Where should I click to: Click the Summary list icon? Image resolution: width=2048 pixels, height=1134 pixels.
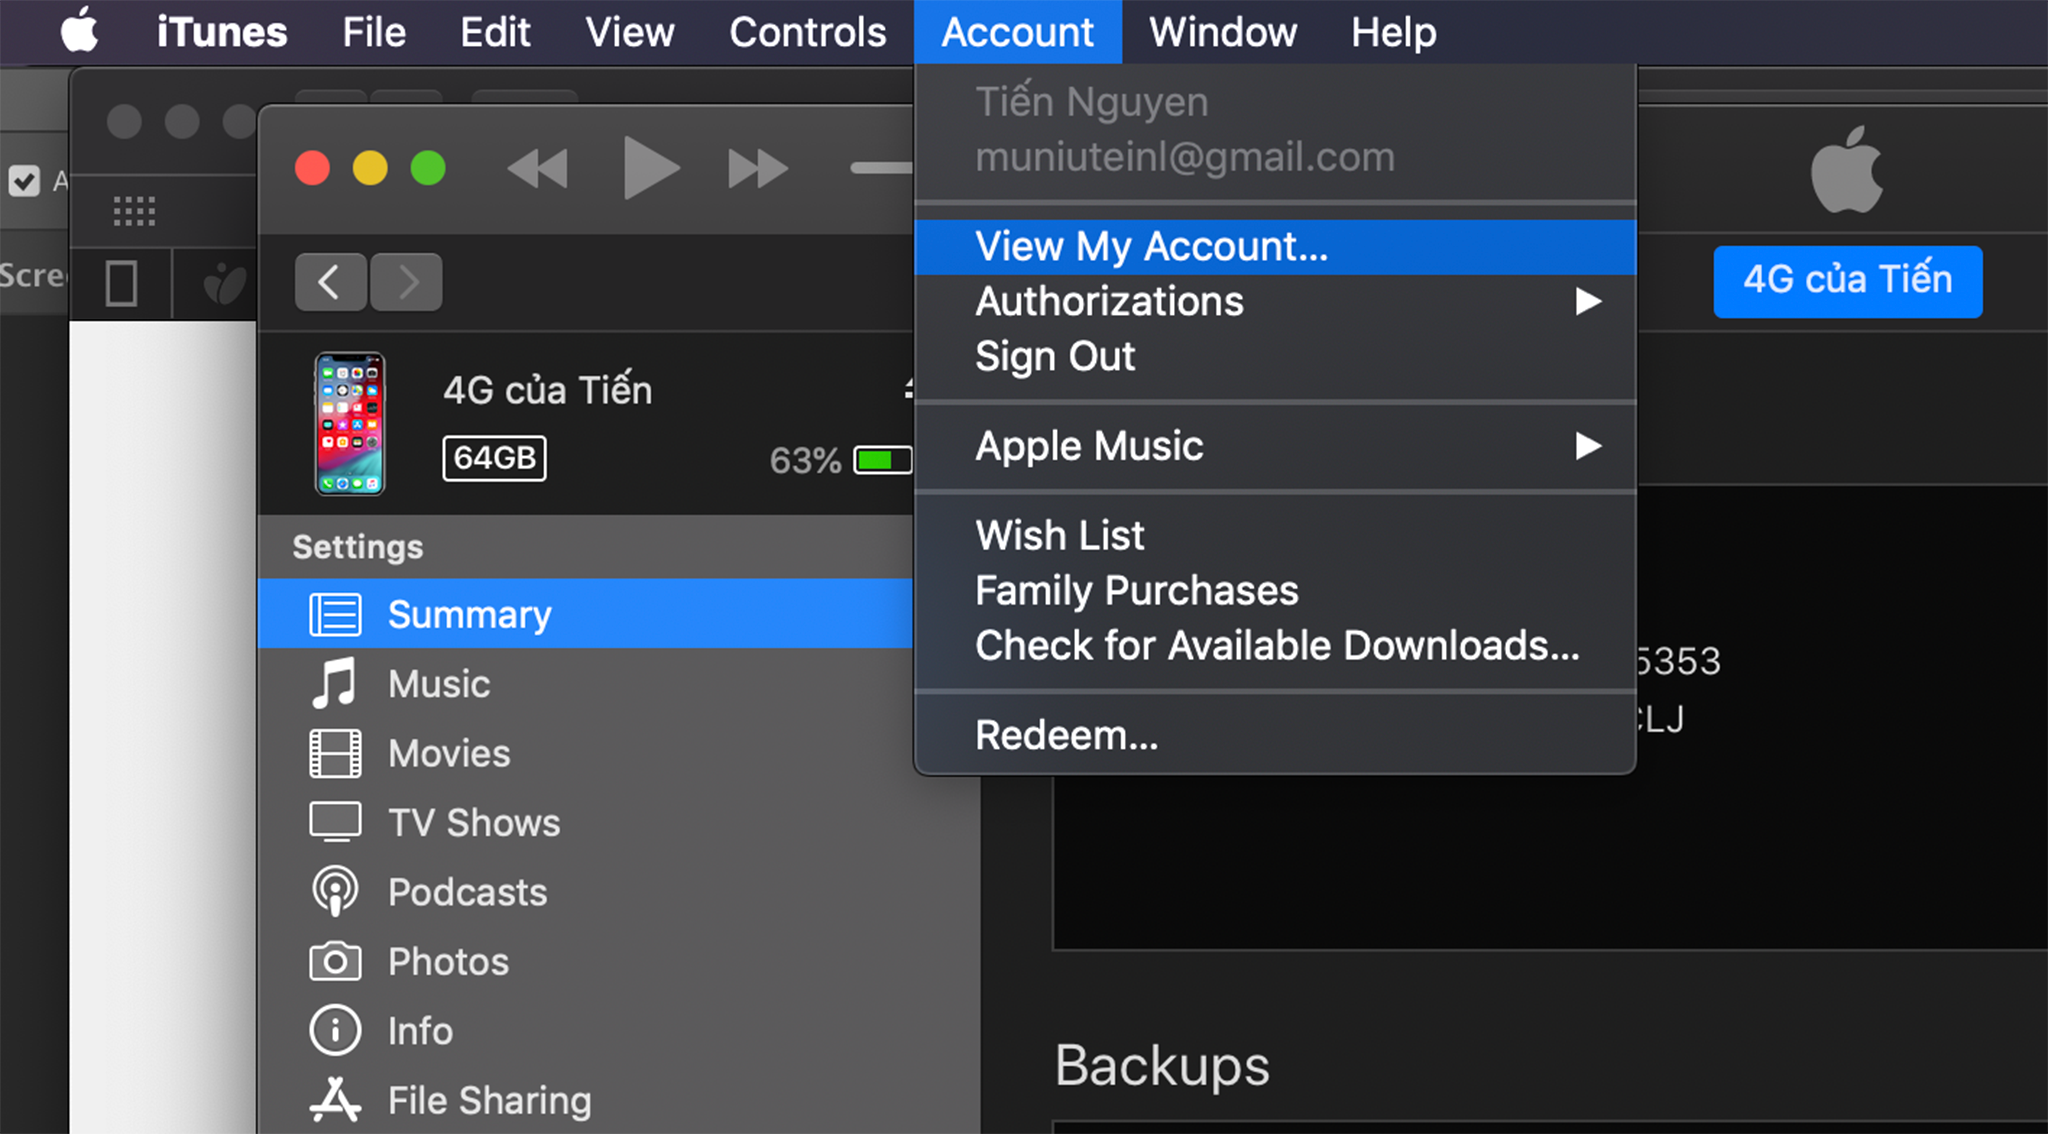335,614
